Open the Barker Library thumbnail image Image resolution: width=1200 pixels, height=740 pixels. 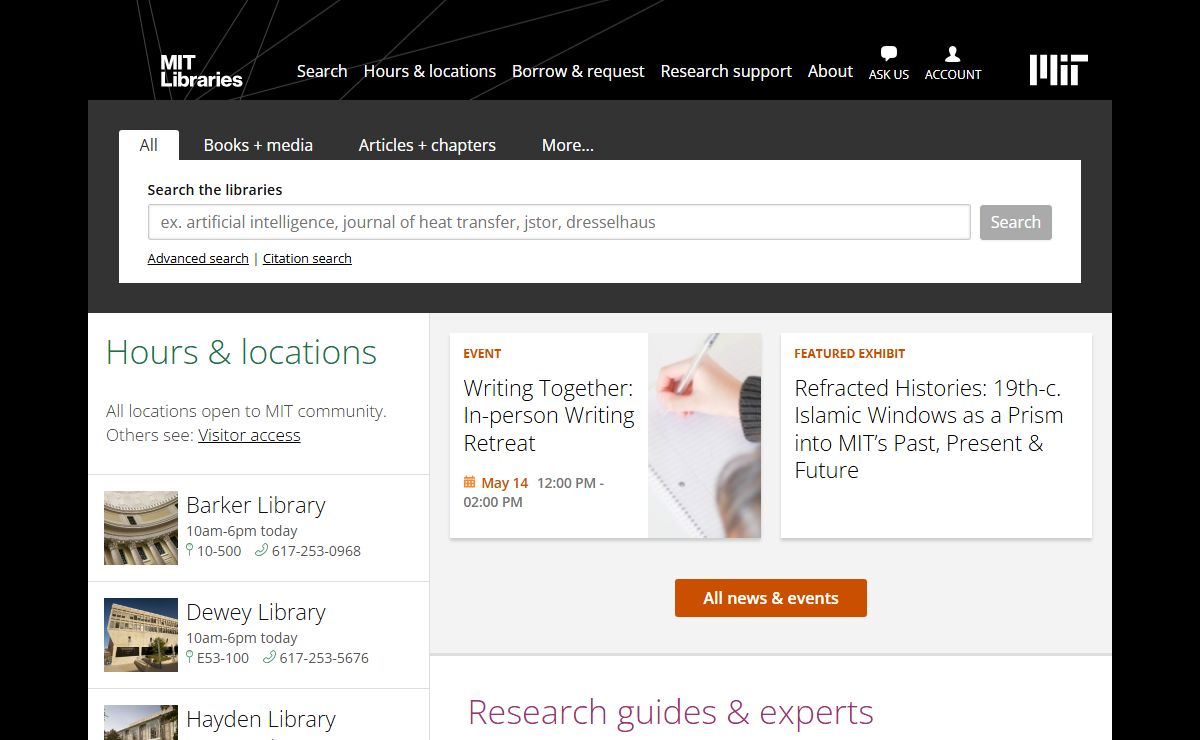(141, 528)
